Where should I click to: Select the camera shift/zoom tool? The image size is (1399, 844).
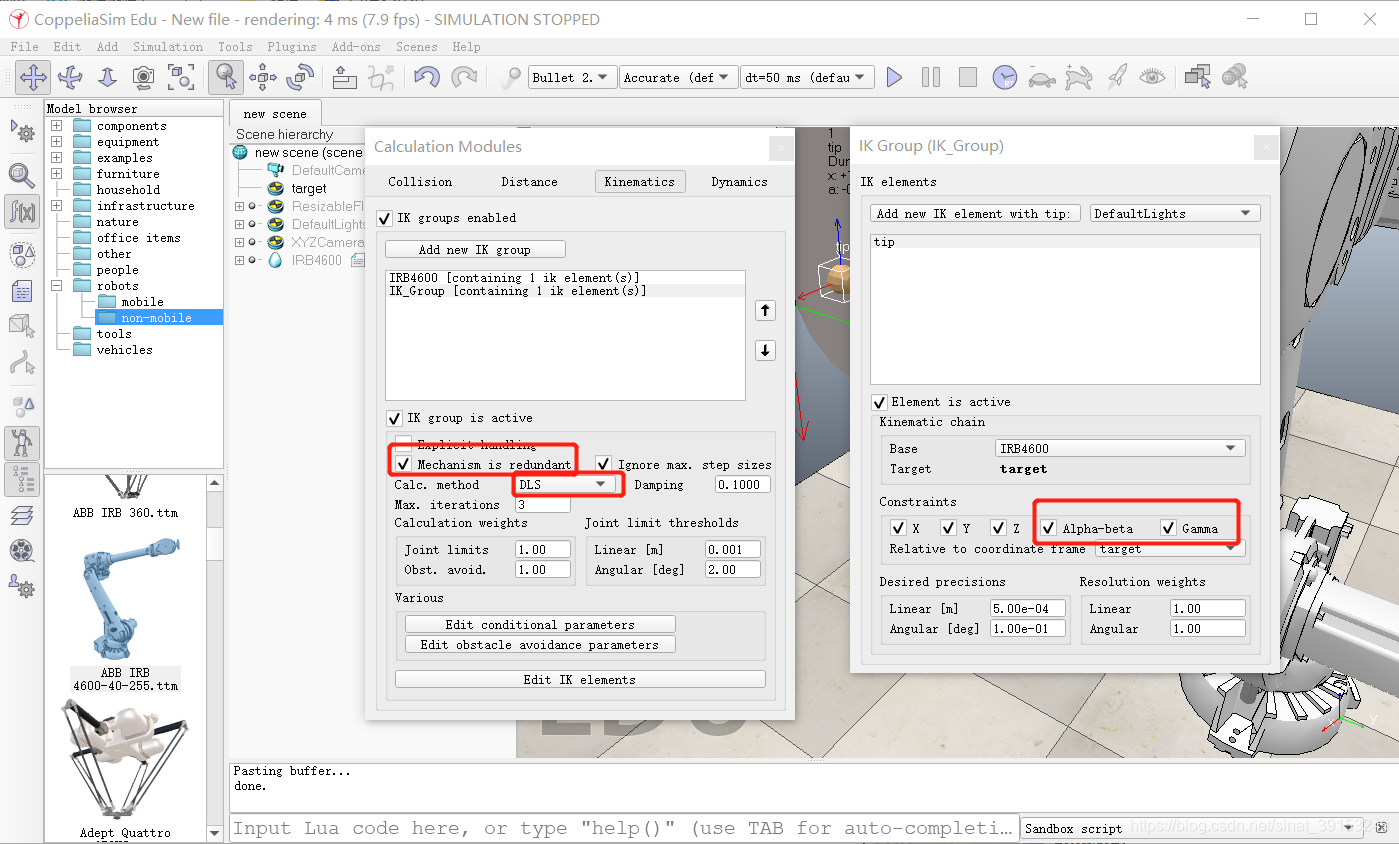click(107, 77)
